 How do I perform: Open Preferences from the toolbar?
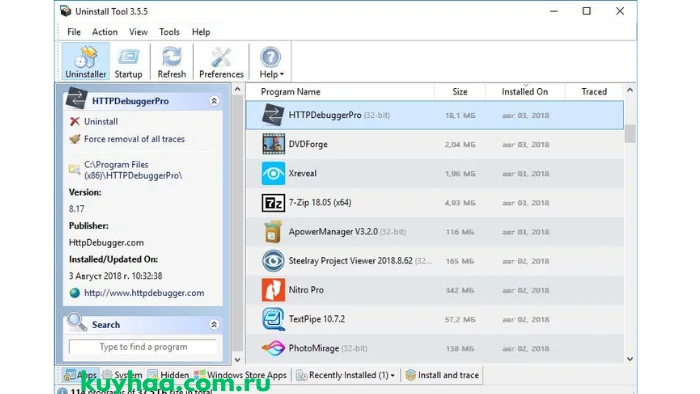(221, 62)
